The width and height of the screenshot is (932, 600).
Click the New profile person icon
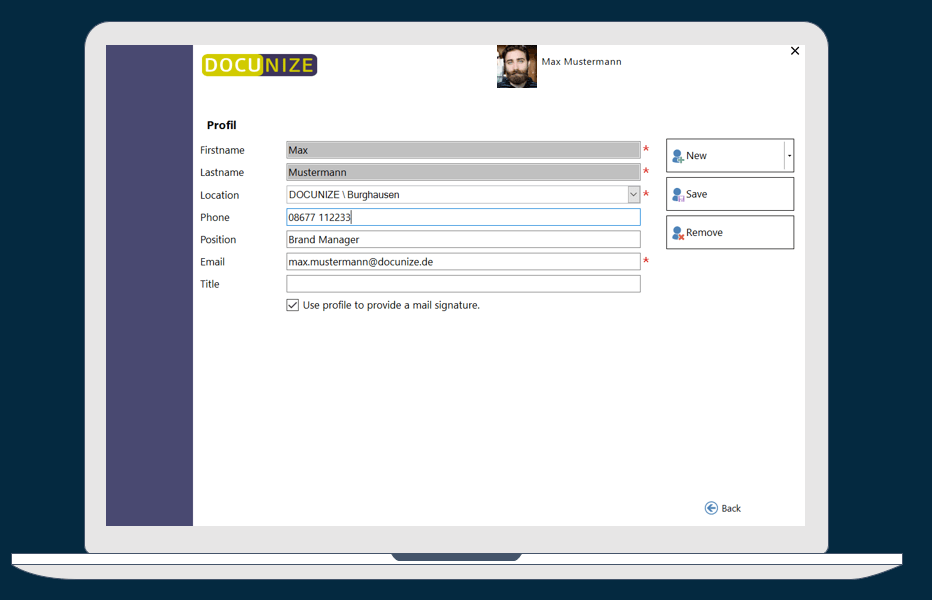pyautogui.click(x=678, y=156)
